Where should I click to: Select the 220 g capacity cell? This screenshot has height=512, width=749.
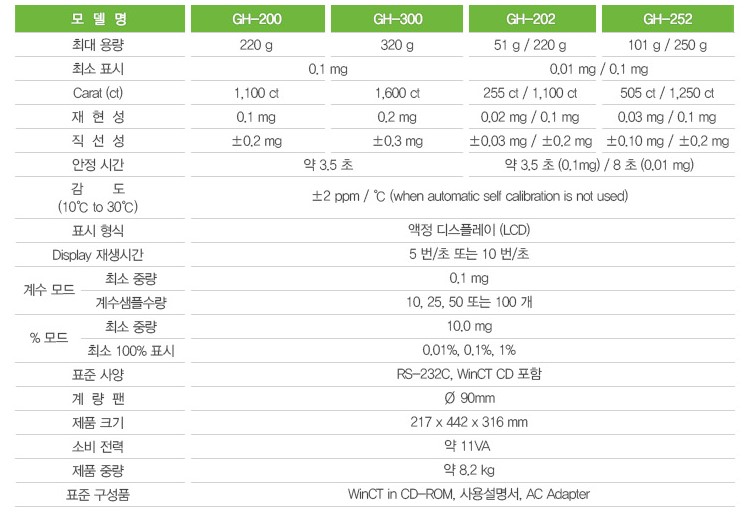click(256, 45)
